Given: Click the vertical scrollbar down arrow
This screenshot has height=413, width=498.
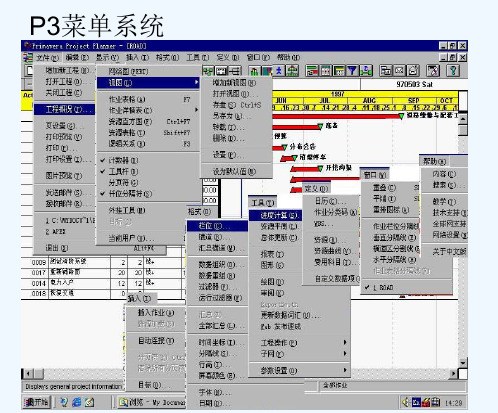Looking at the screenshot, I should coord(463,362).
